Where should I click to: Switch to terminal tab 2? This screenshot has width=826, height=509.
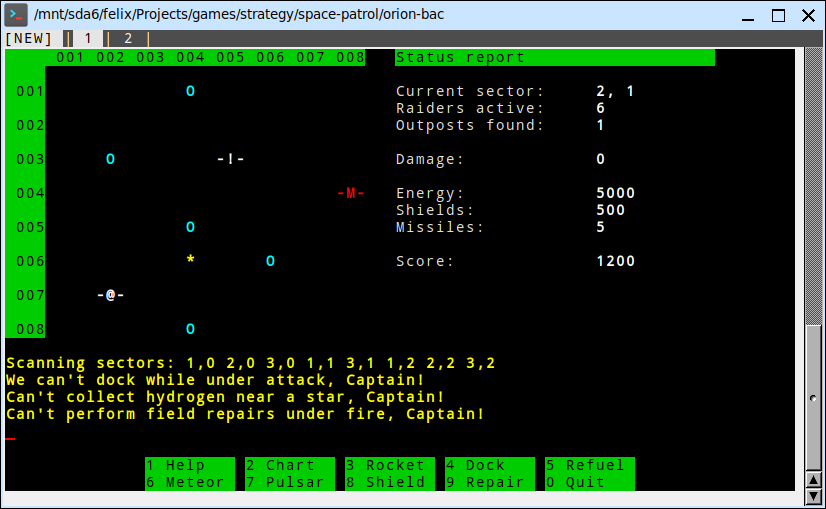click(x=128, y=38)
